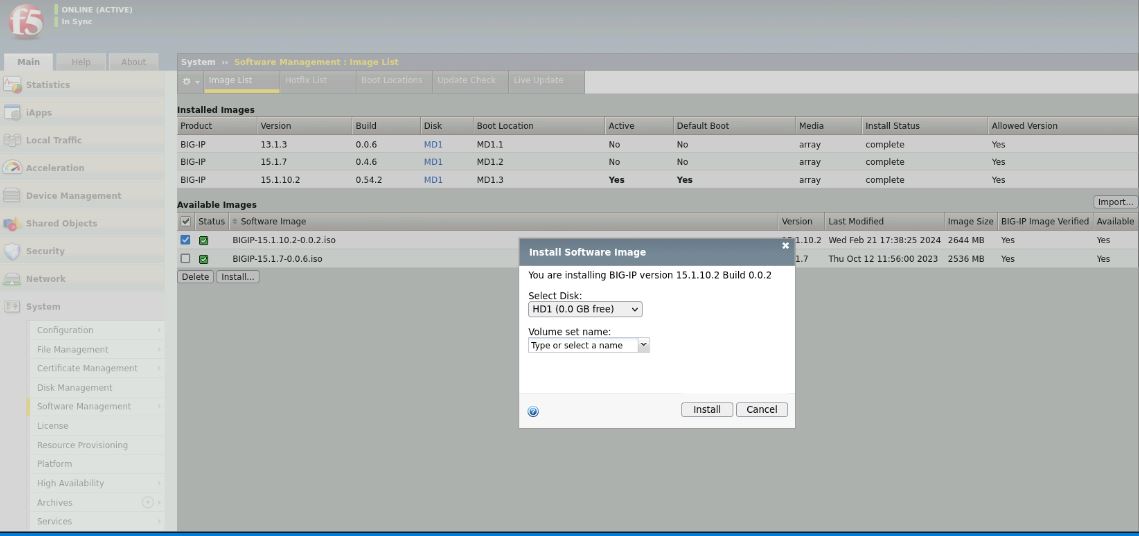Open the Help tab in sidebar

click(81, 62)
